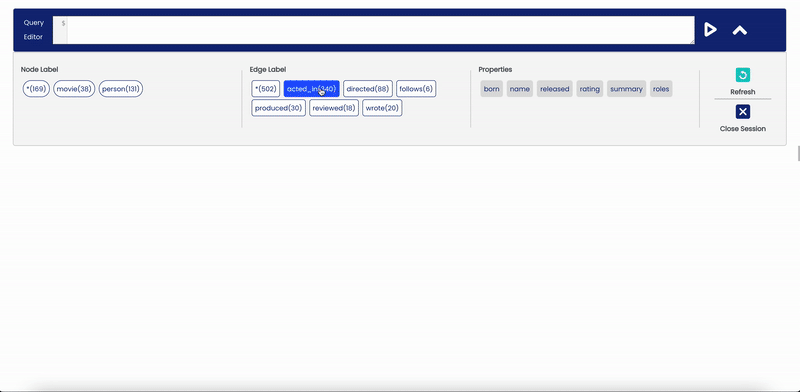
Task: Run the query with the play icon
Action: pyautogui.click(x=710, y=30)
